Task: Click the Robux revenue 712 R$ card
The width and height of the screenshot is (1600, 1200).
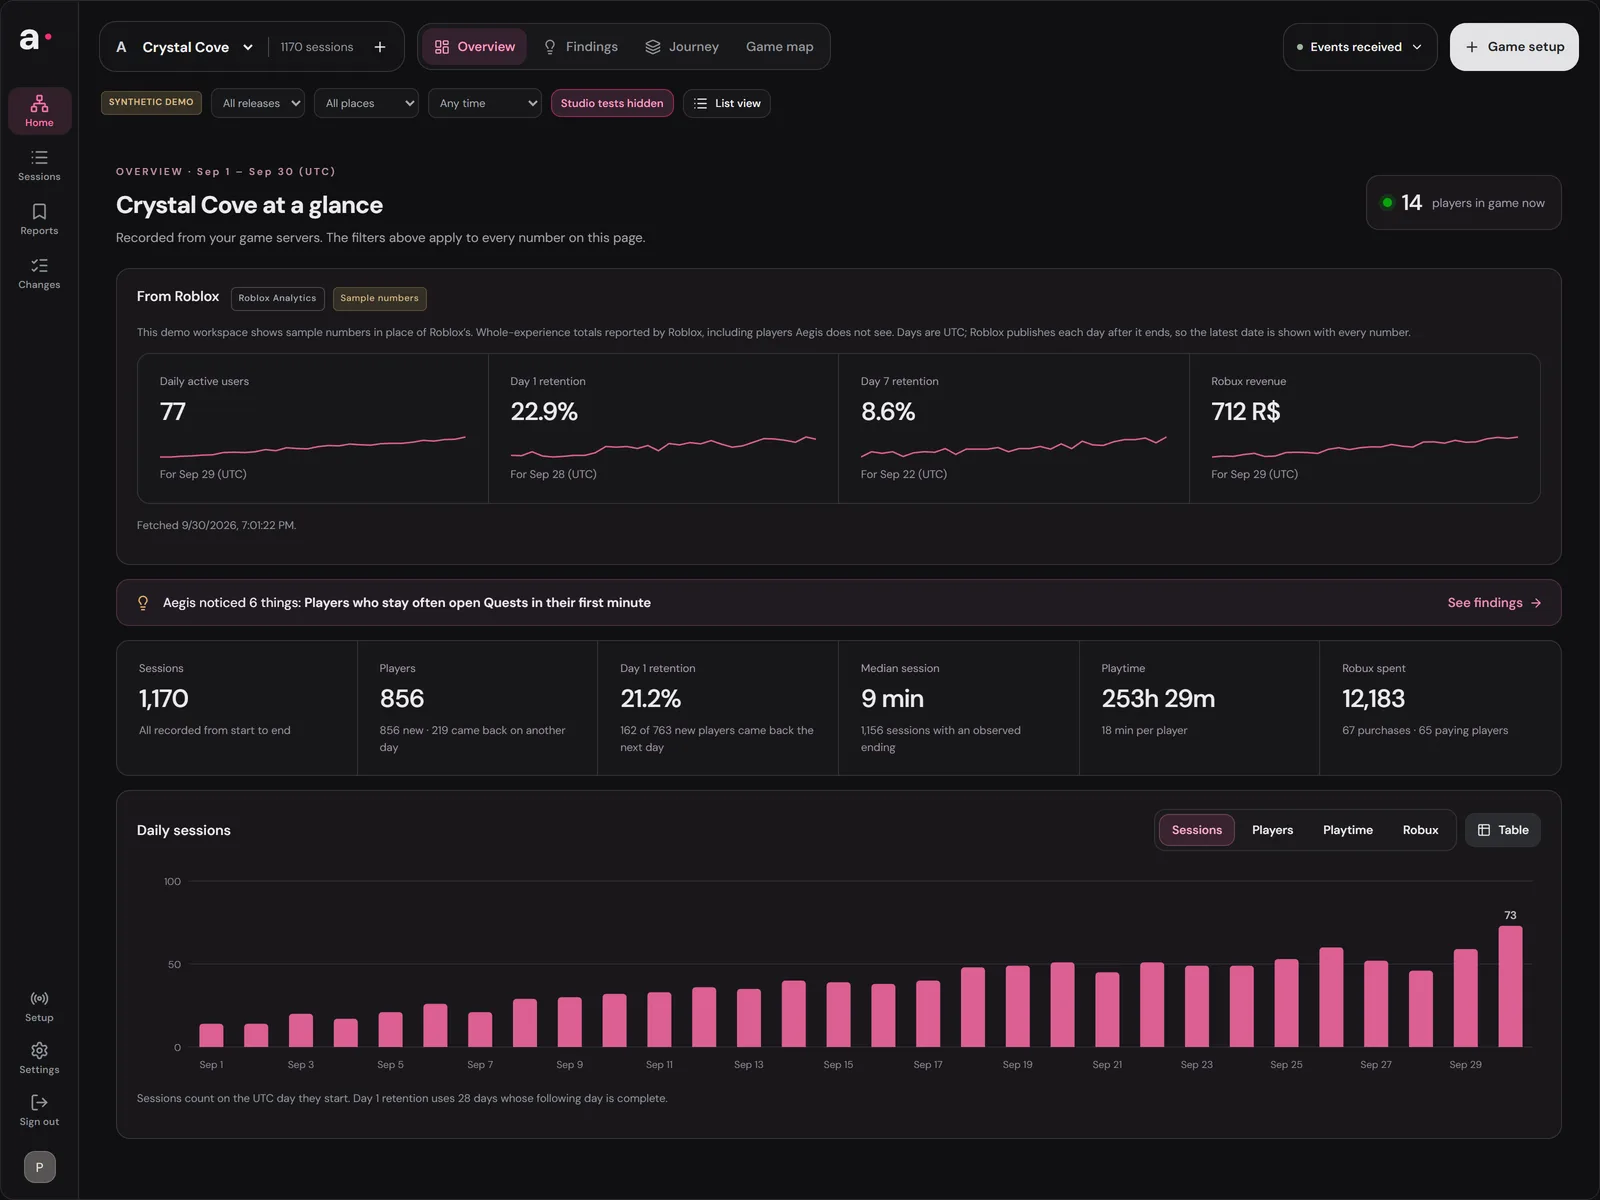Action: pos(1364,428)
